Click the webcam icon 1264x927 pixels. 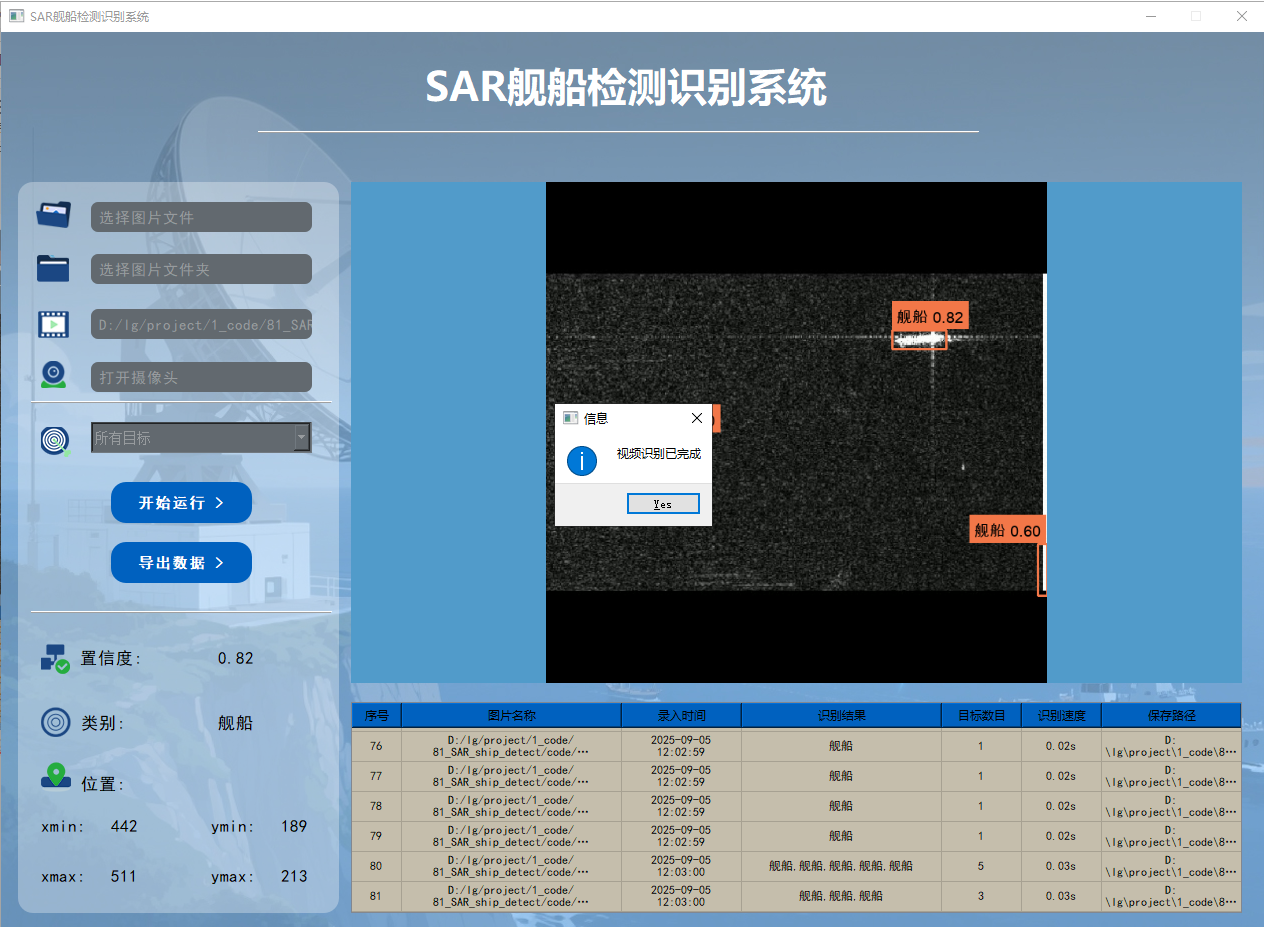54,375
